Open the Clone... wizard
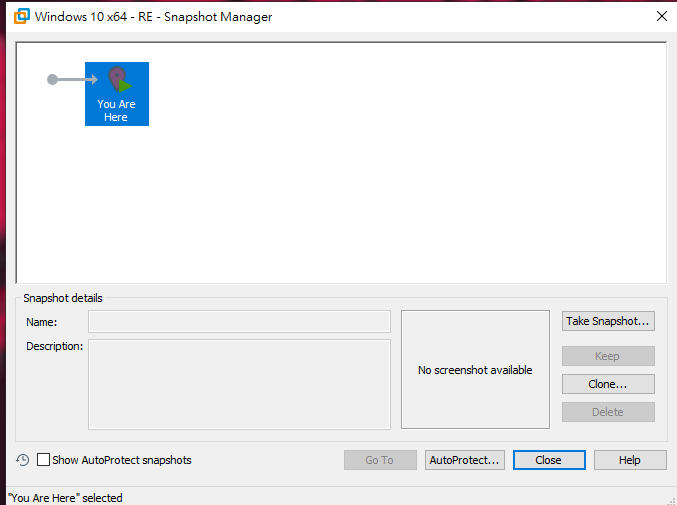 coord(607,384)
